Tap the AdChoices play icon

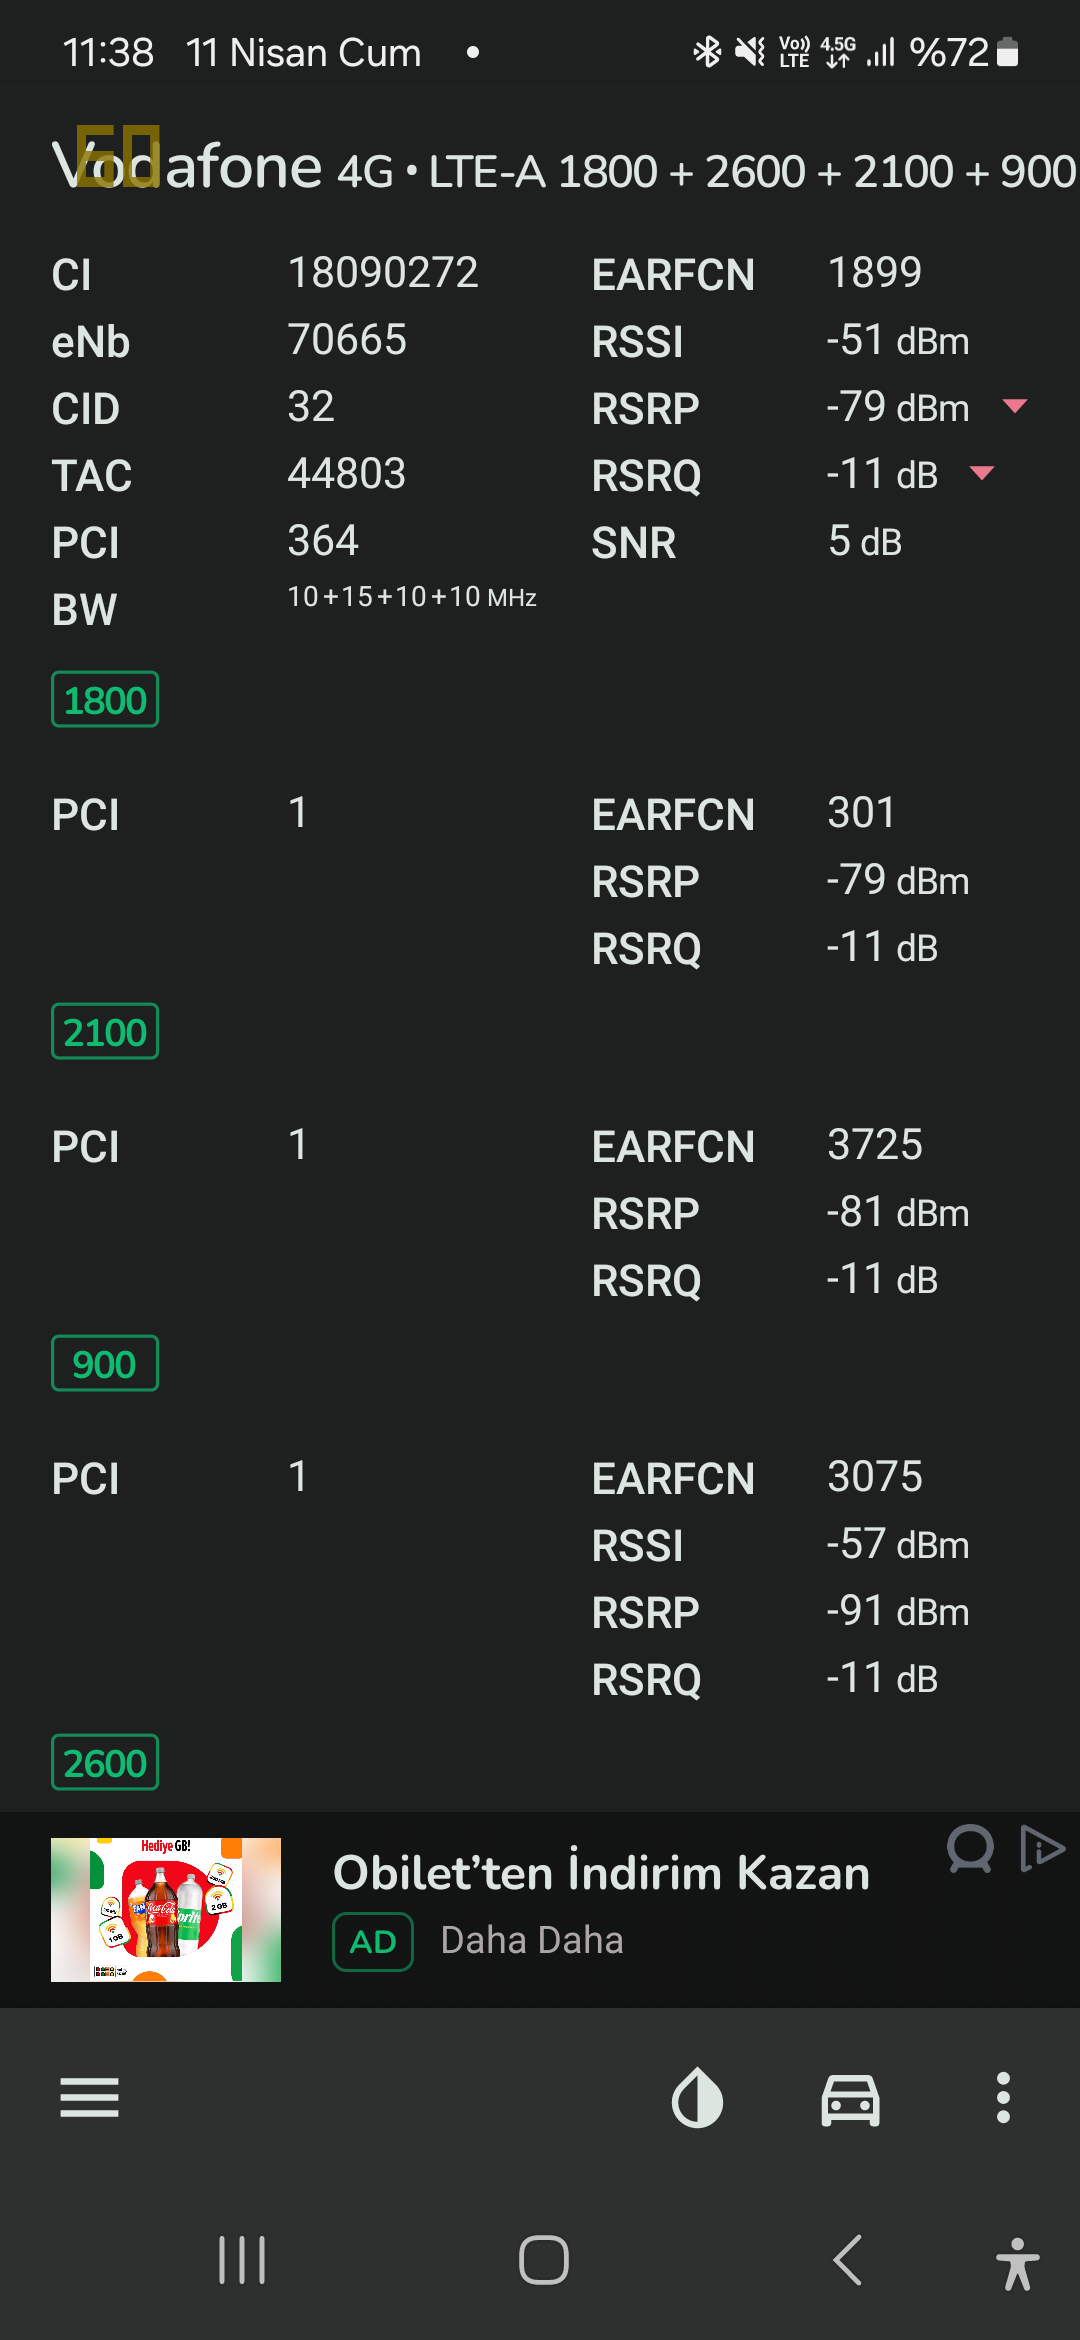(1042, 1848)
